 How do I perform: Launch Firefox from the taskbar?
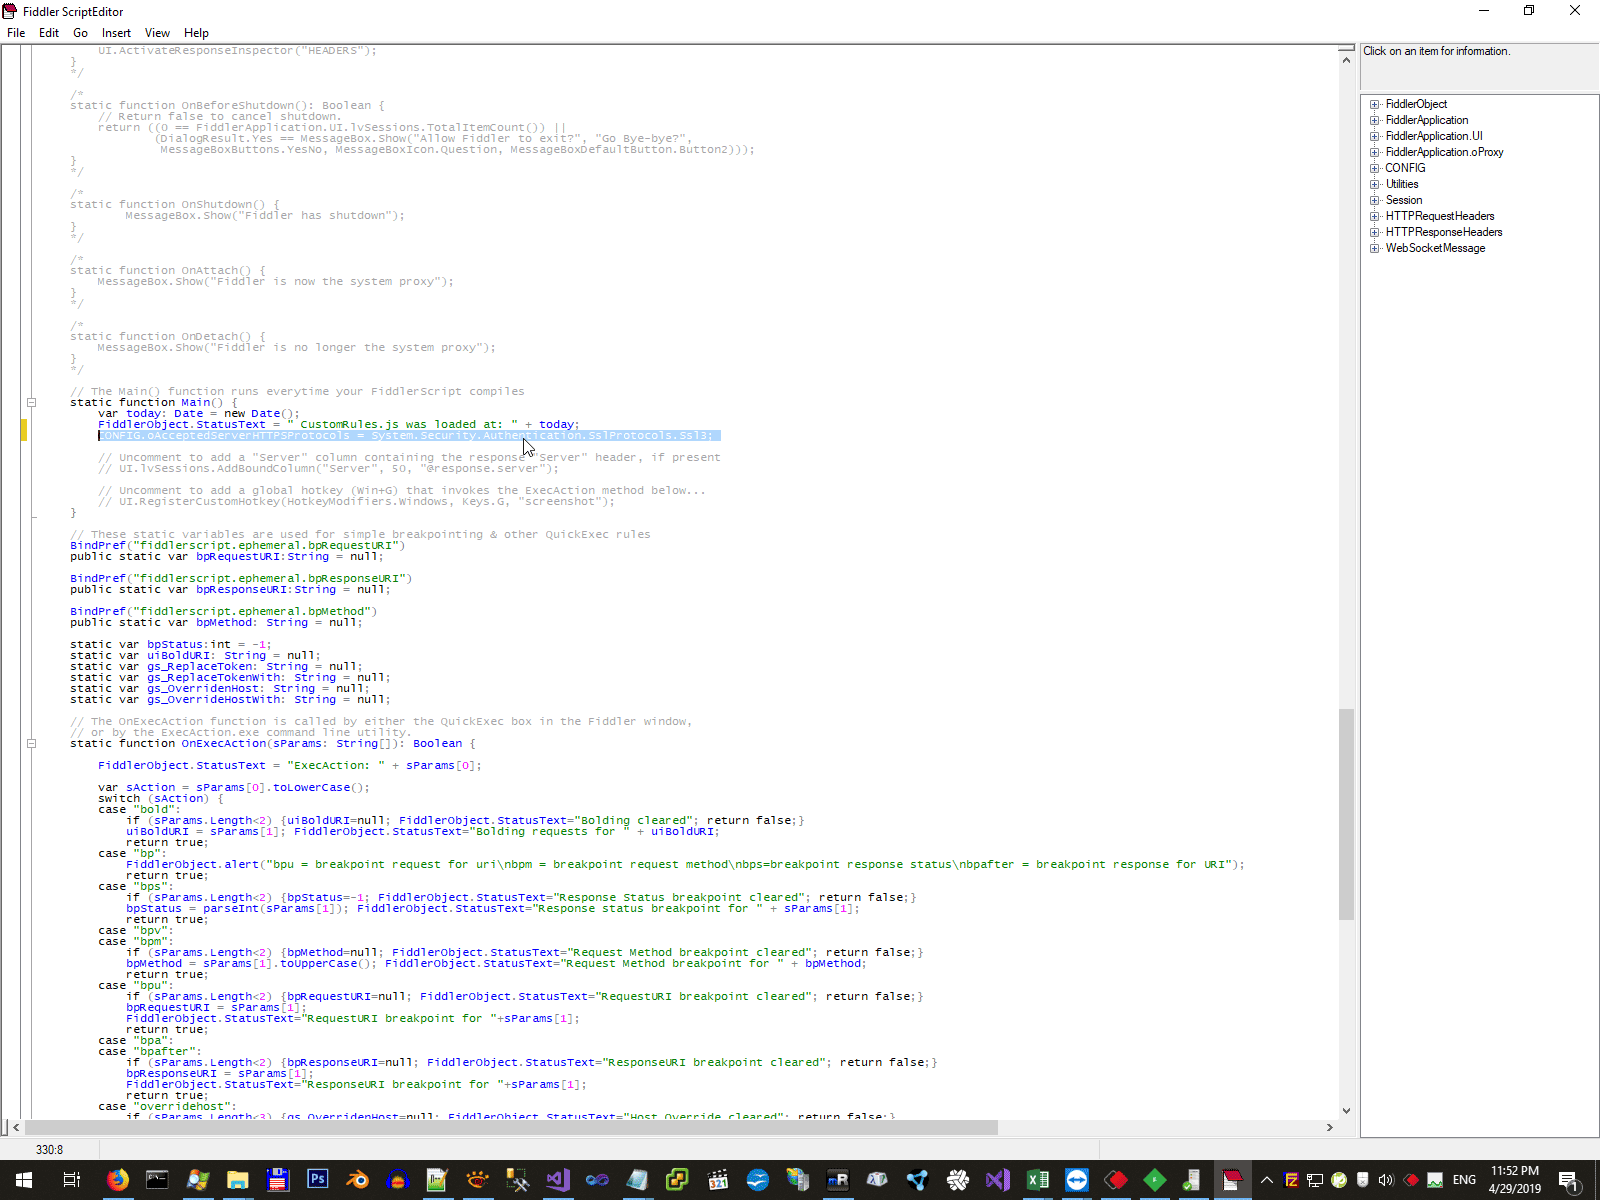coord(117,1180)
